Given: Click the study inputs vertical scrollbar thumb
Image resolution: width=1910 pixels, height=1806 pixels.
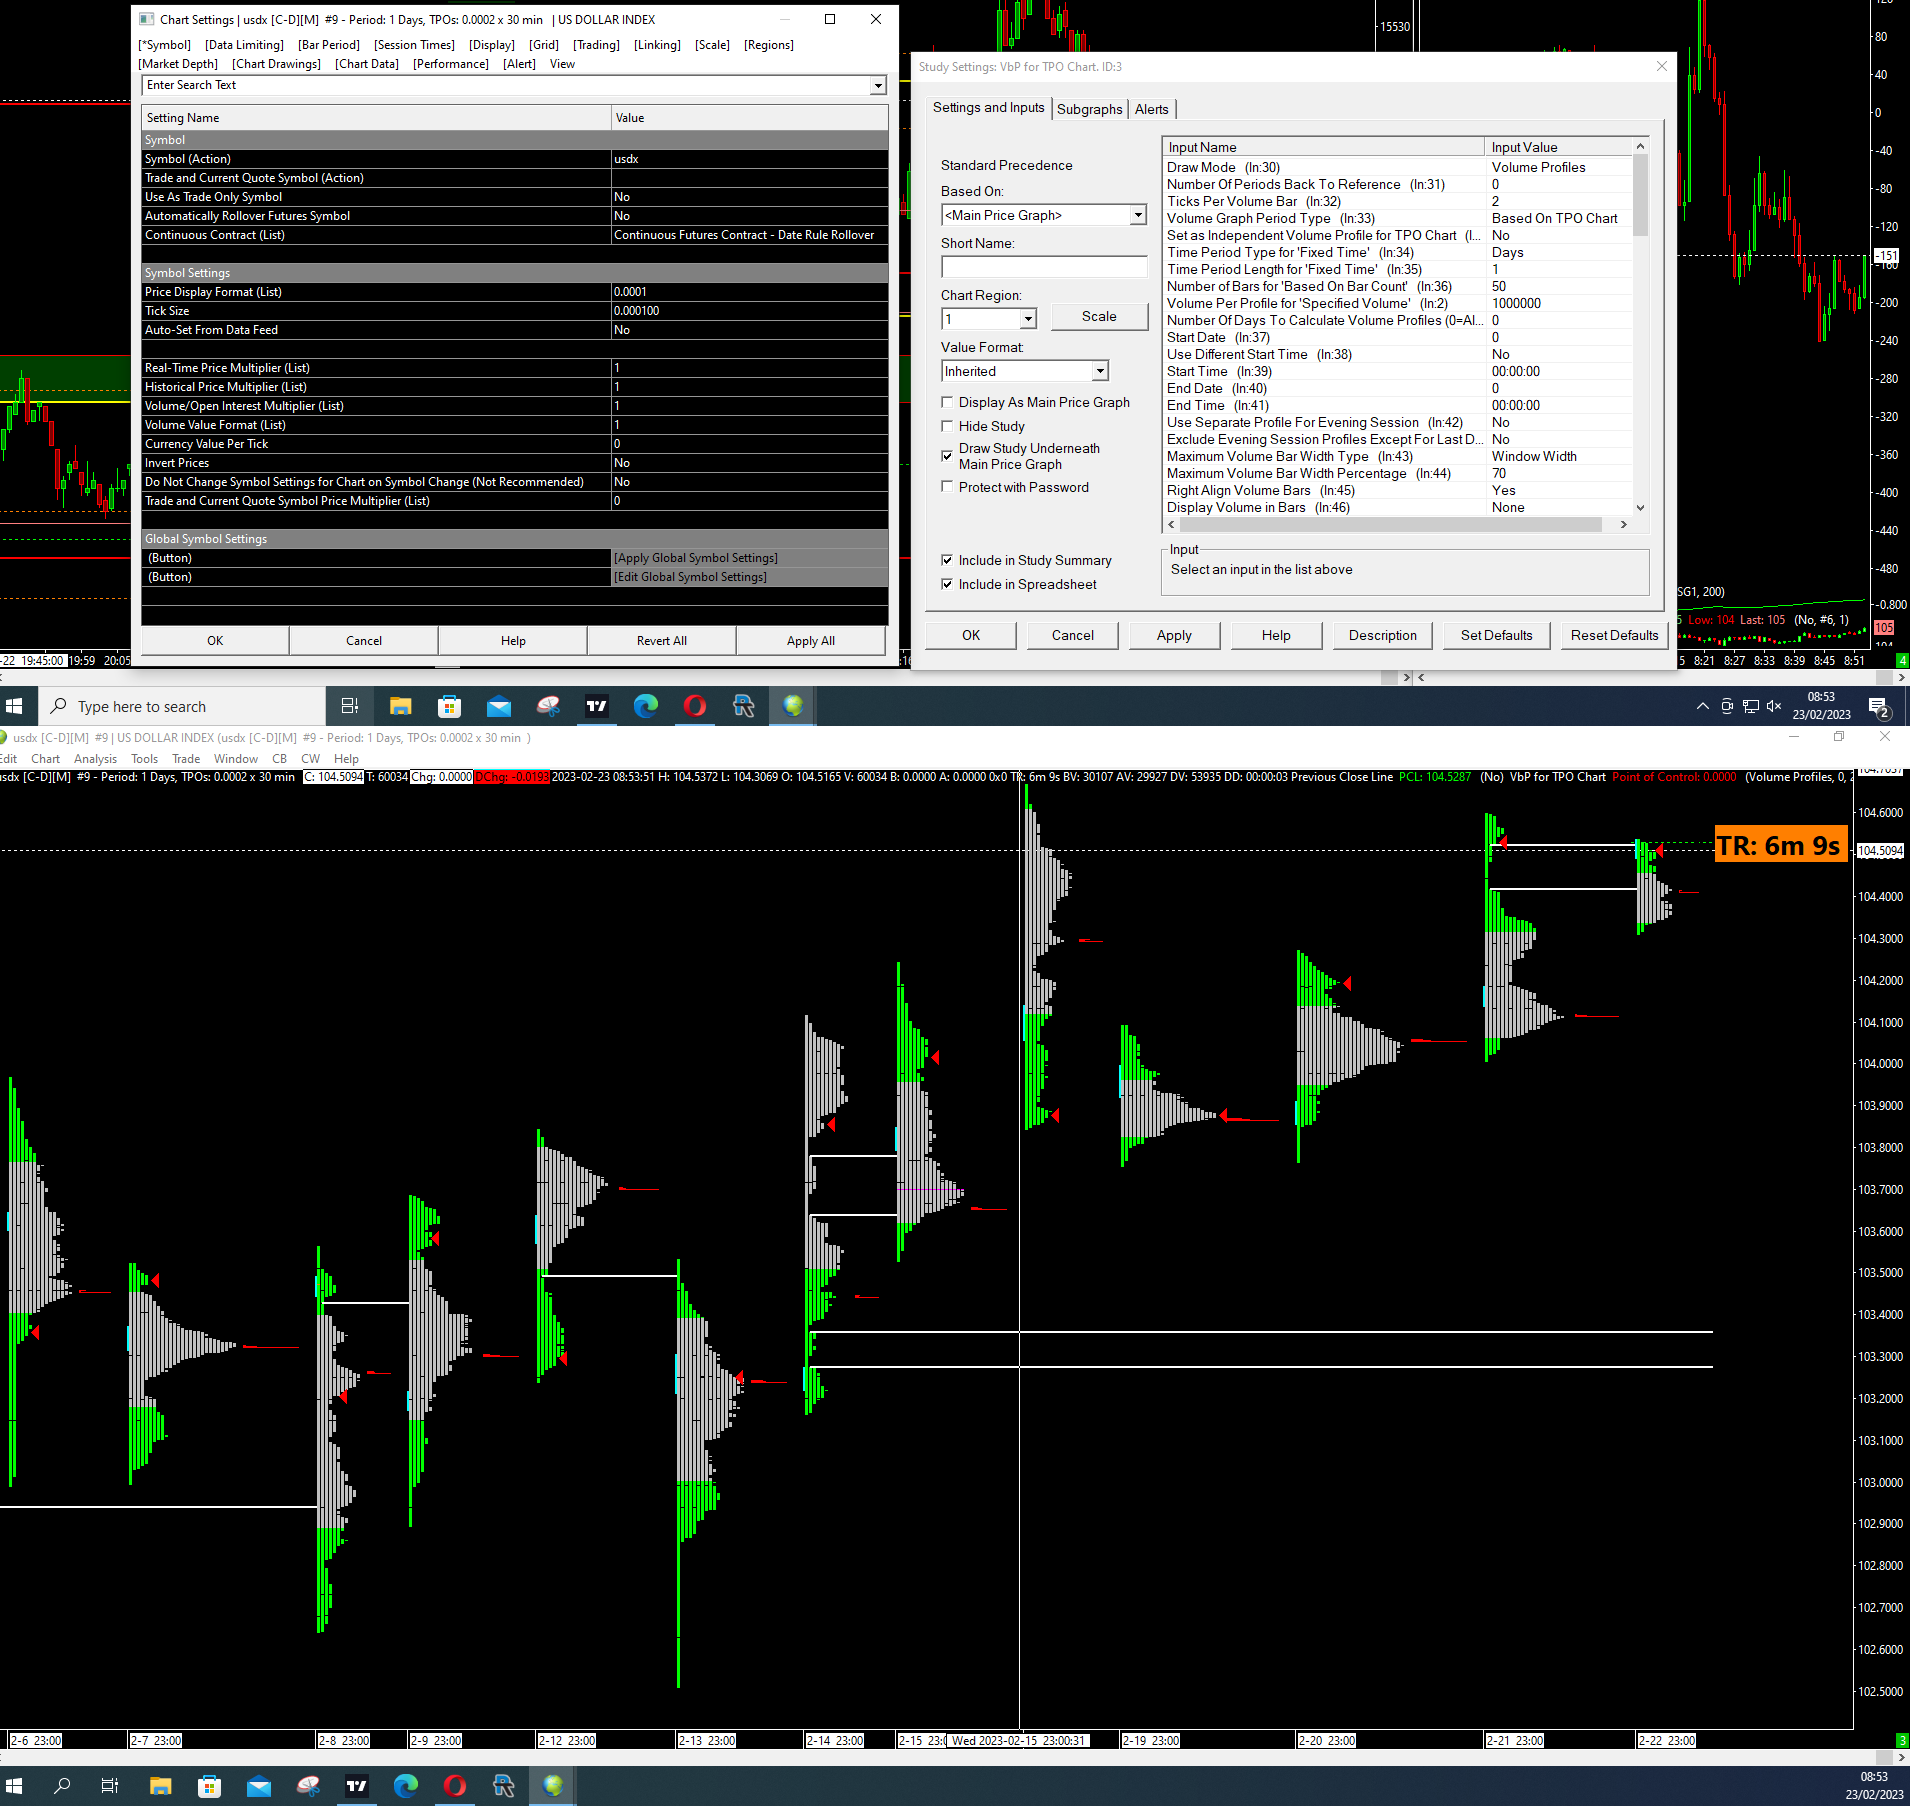Looking at the screenshot, I should [1640, 195].
